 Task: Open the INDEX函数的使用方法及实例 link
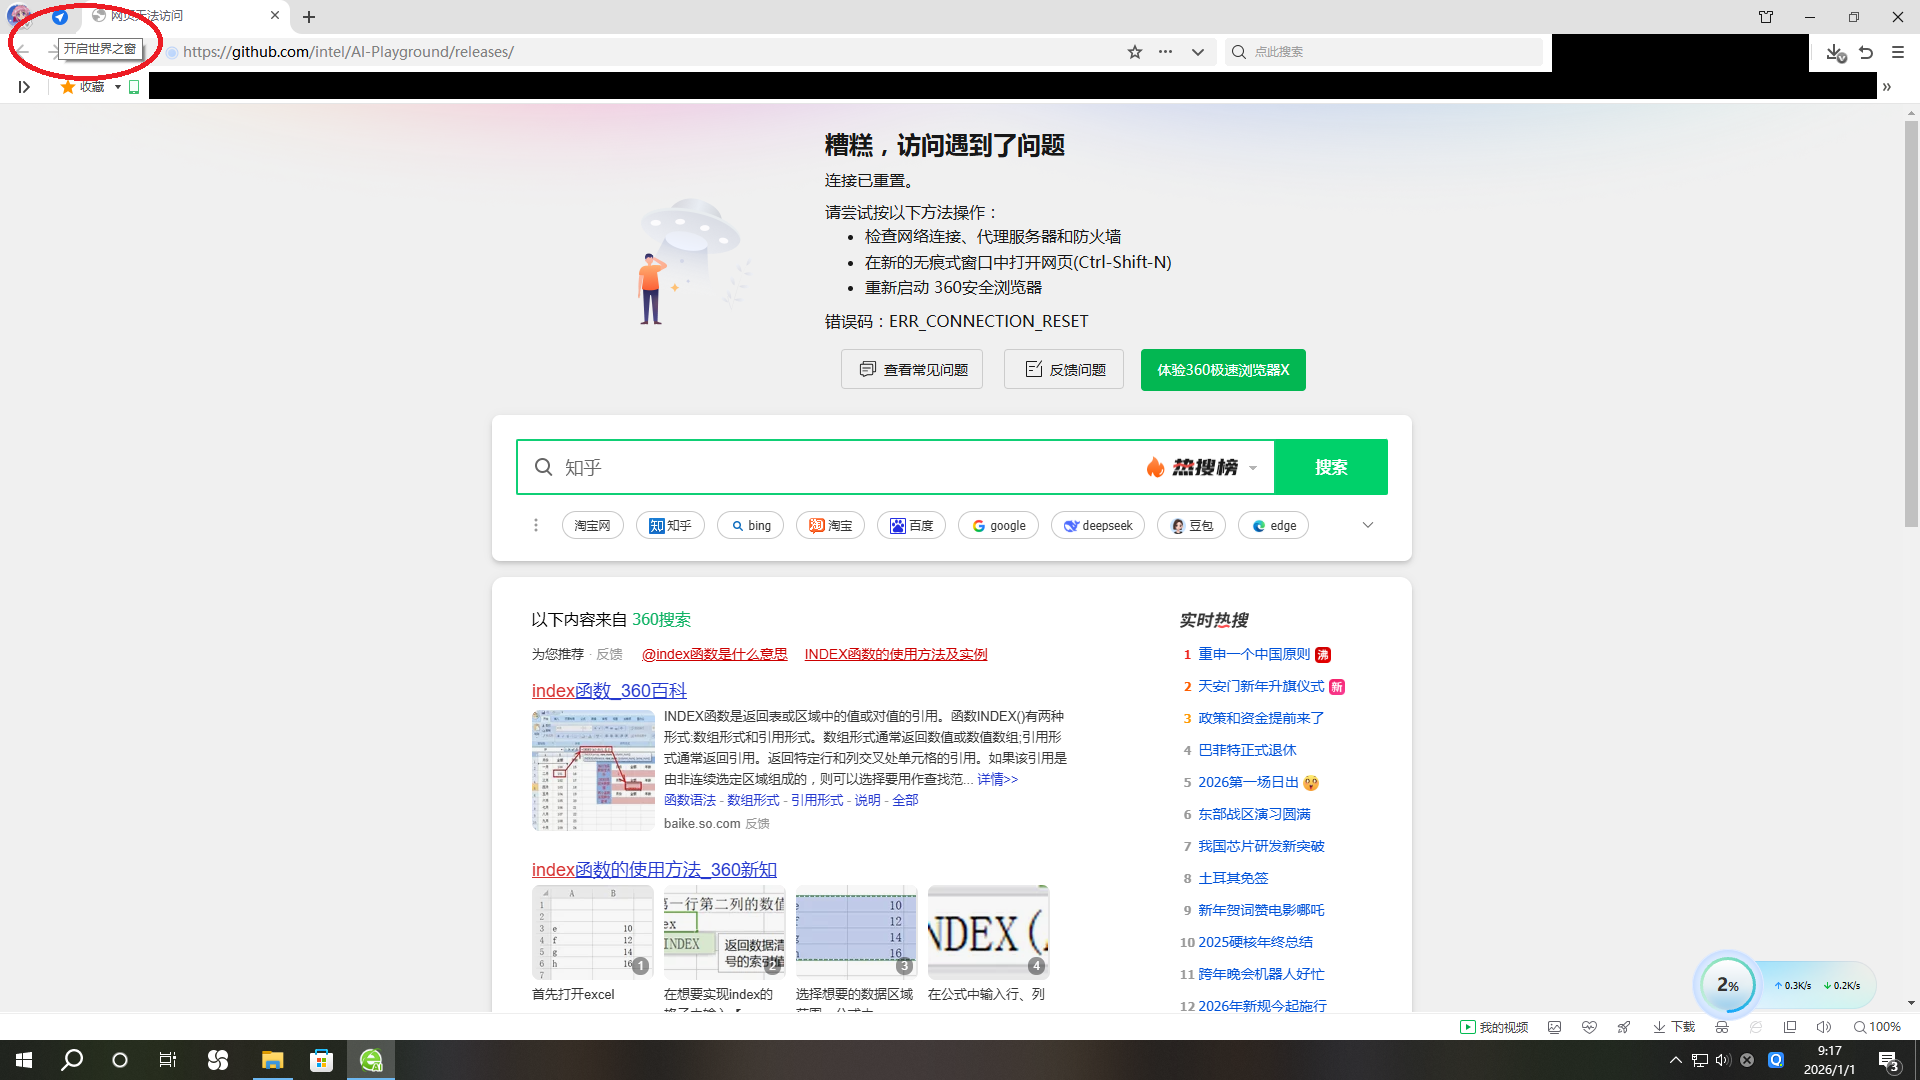(896, 654)
